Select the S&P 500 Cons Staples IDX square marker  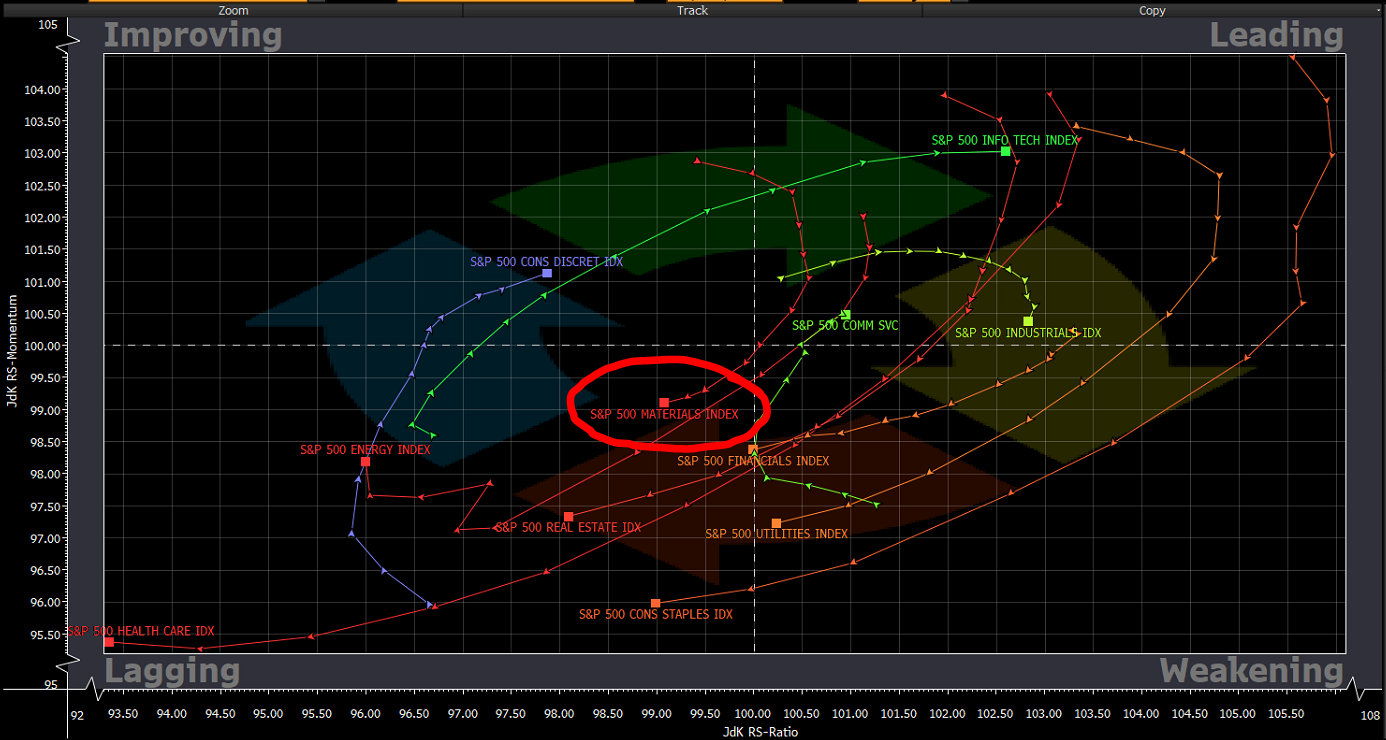[656, 603]
